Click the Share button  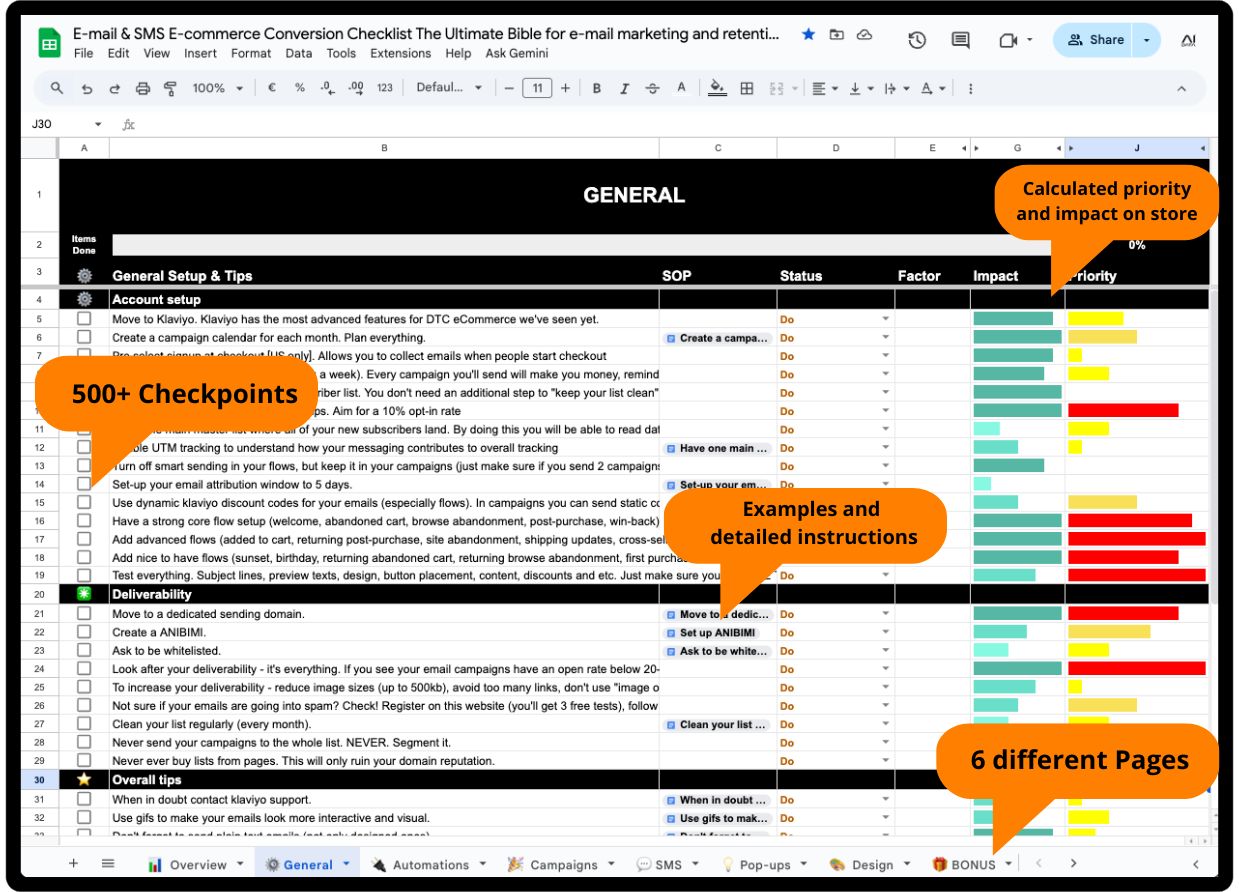[1096, 40]
